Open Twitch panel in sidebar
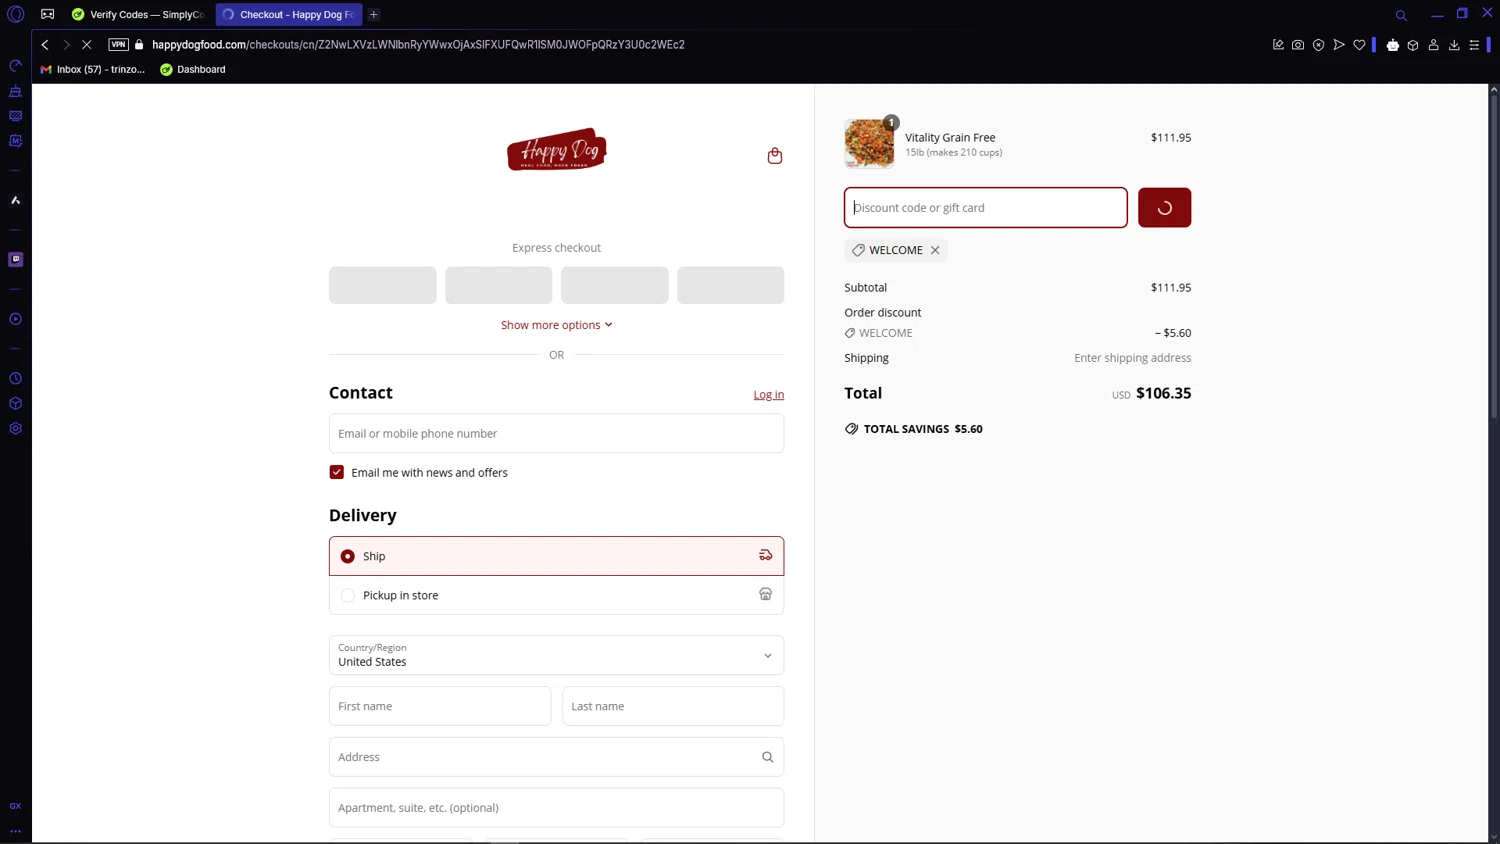The height and width of the screenshot is (844, 1500). [x=15, y=259]
